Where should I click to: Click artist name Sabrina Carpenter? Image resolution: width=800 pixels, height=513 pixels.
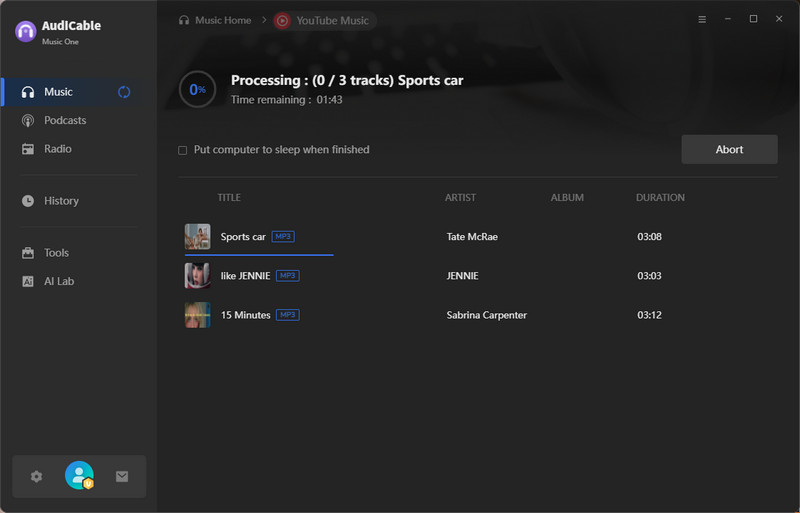point(487,315)
